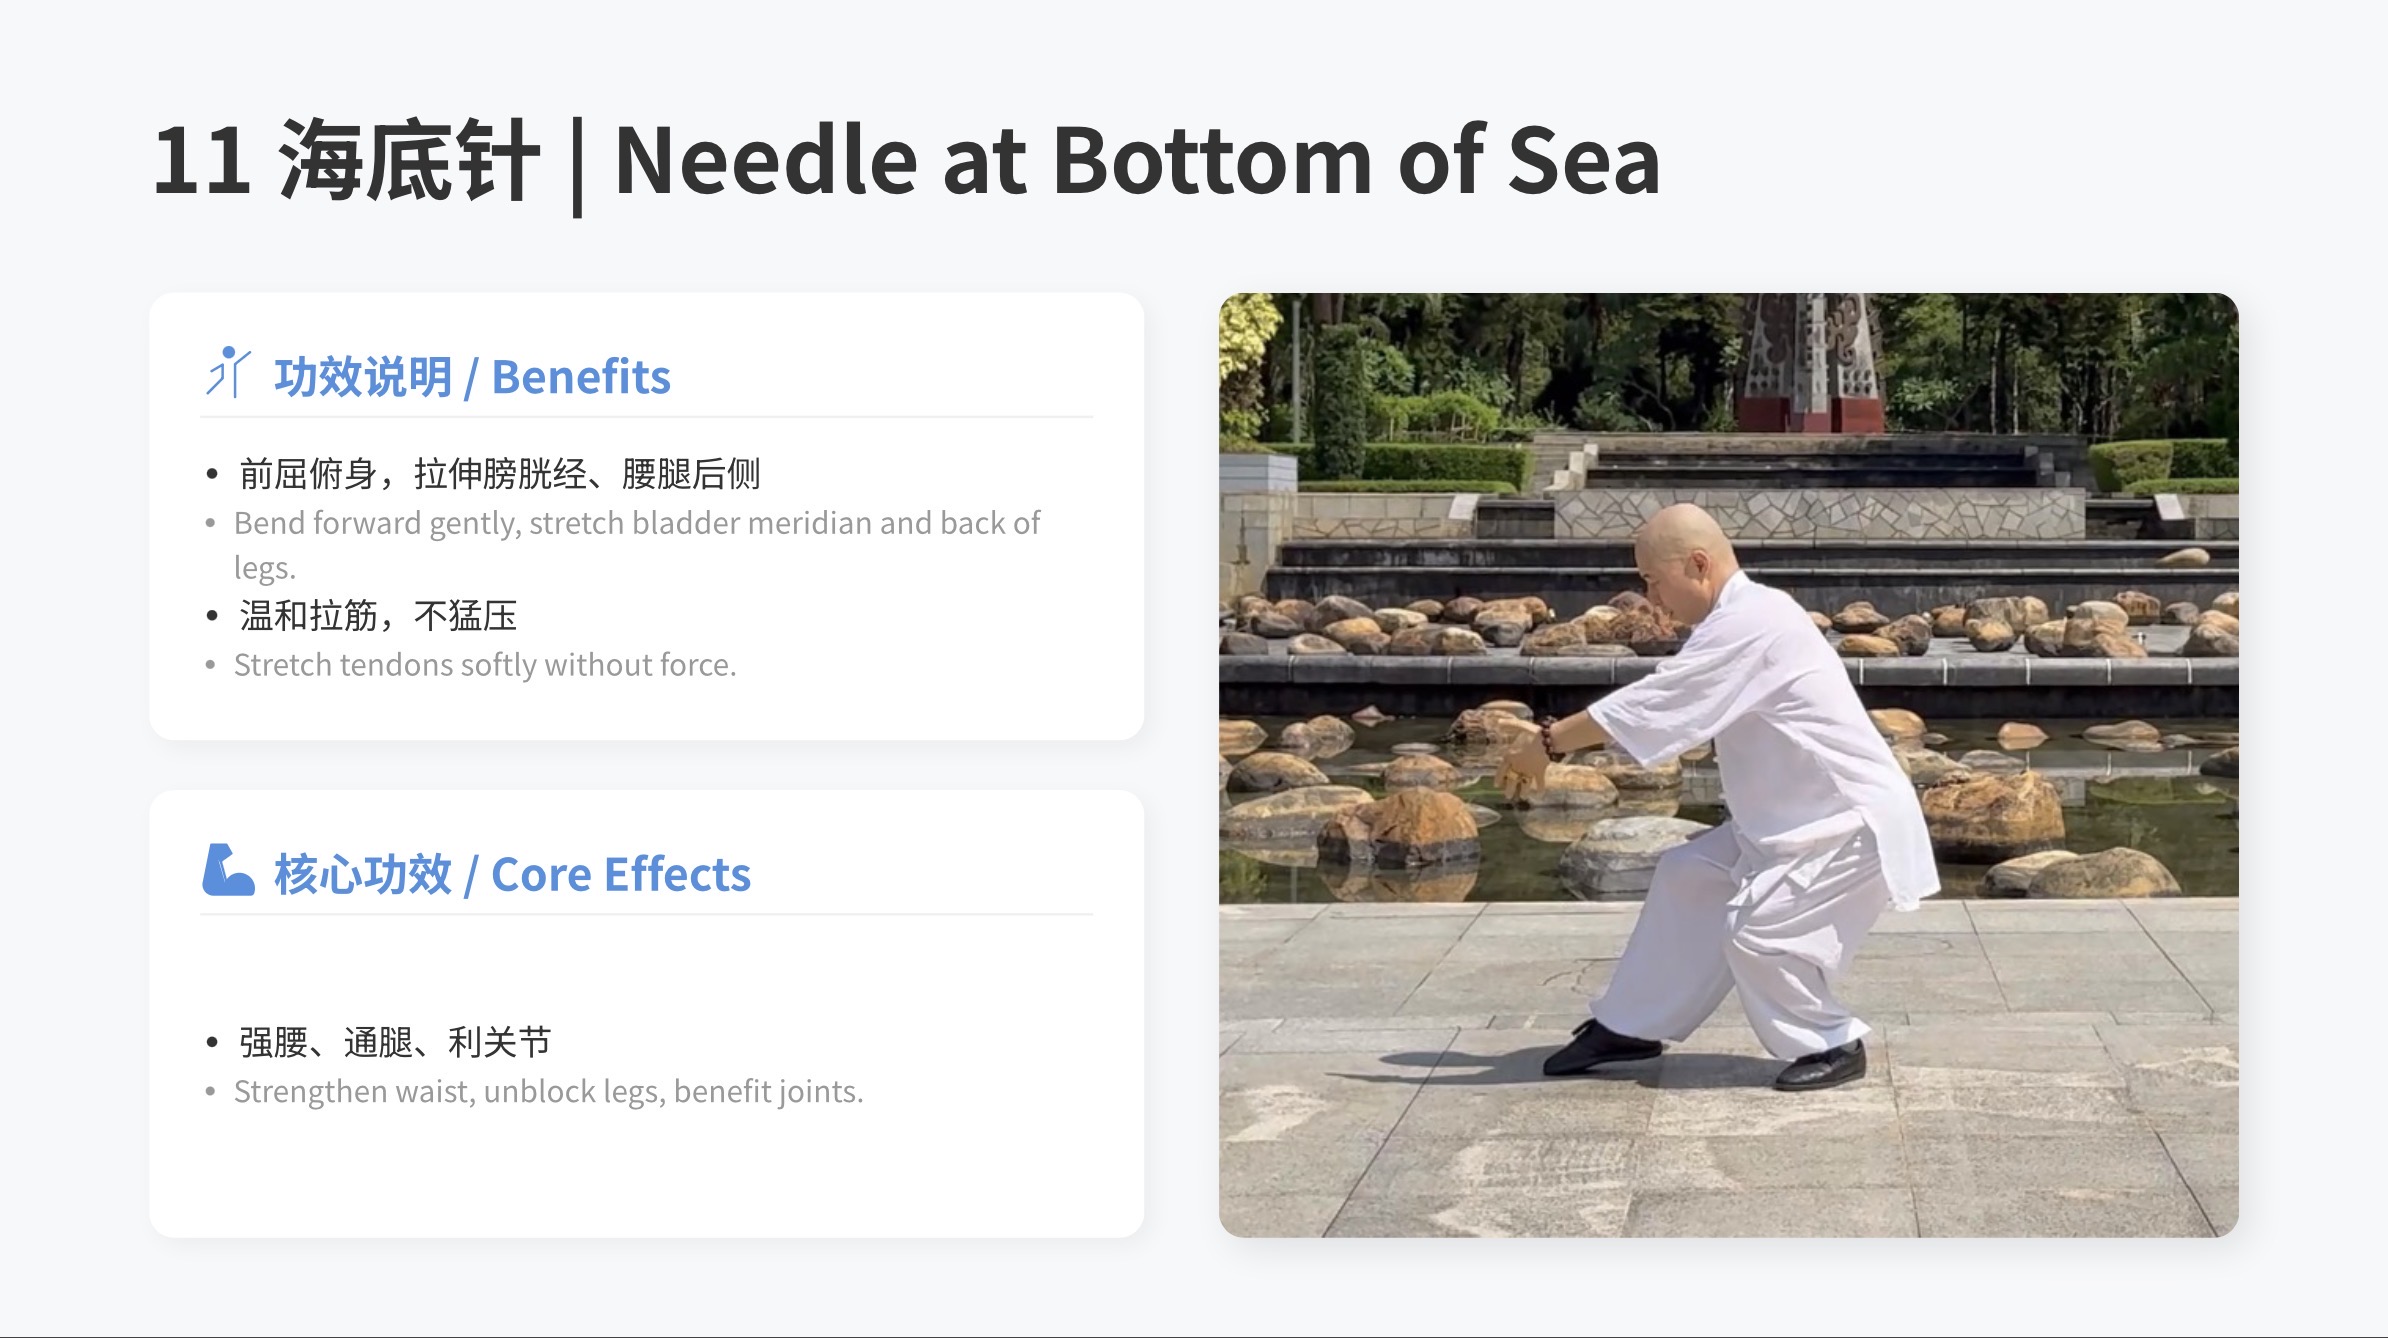Screen dimensions: 2388x1338
Task: Select the '强腰、通腿、利关节' bullet
Action: click(395, 1042)
